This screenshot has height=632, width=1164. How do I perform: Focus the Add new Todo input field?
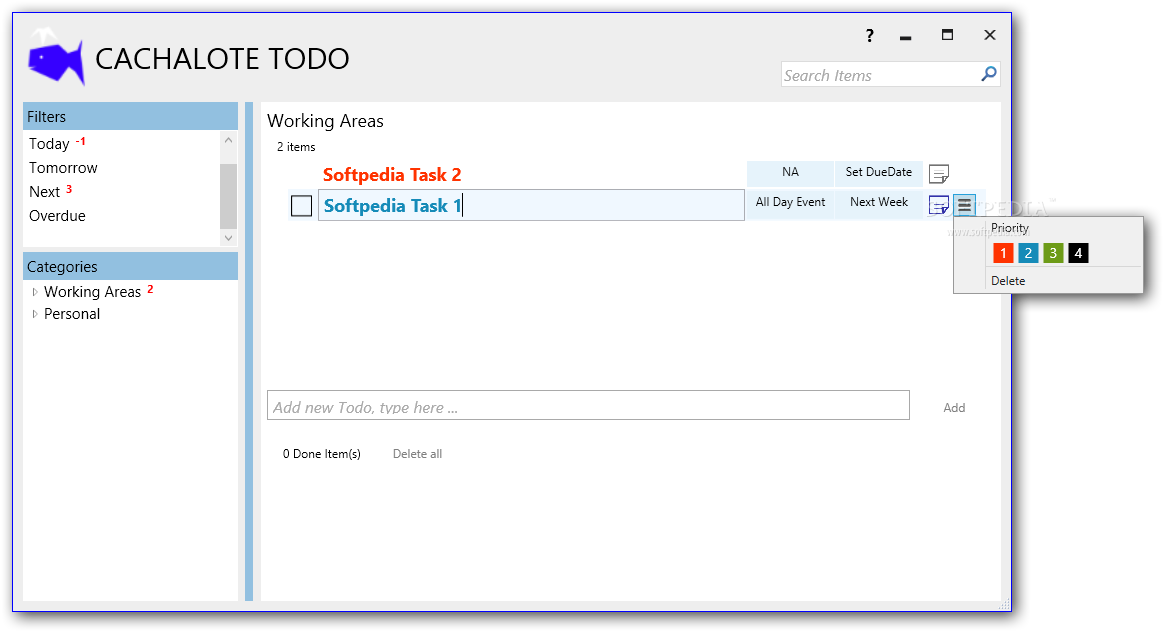point(588,405)
